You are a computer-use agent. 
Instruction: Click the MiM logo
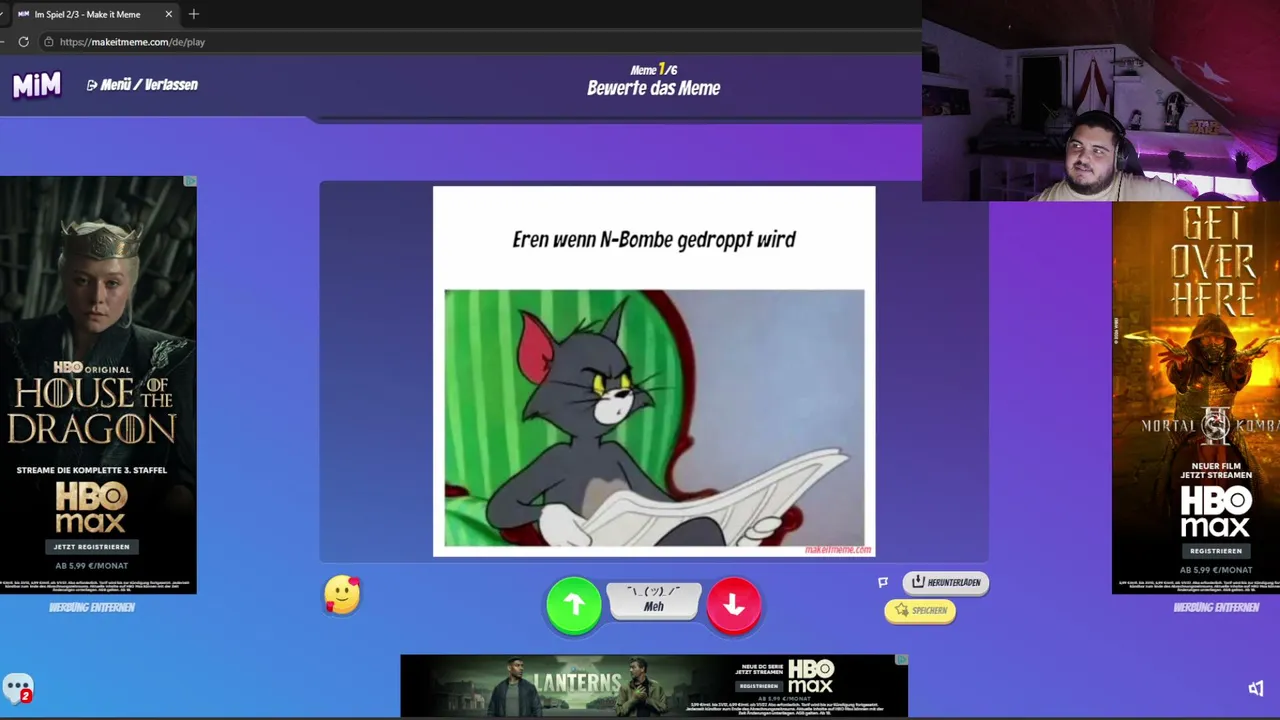[x=37, y=85]
